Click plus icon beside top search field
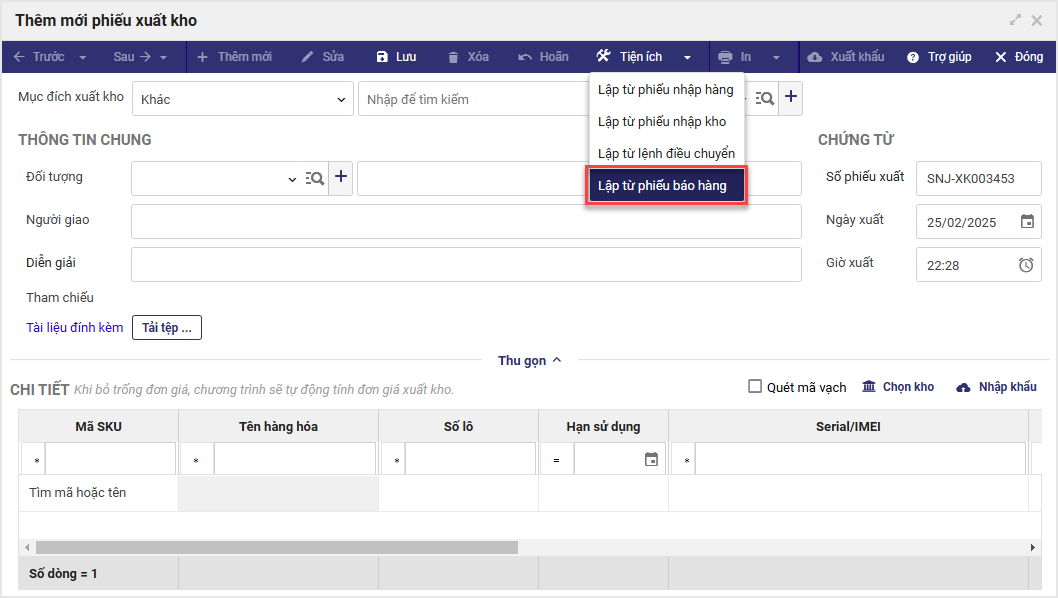The width and height of the screenshot is (1058, 598). 791,97
